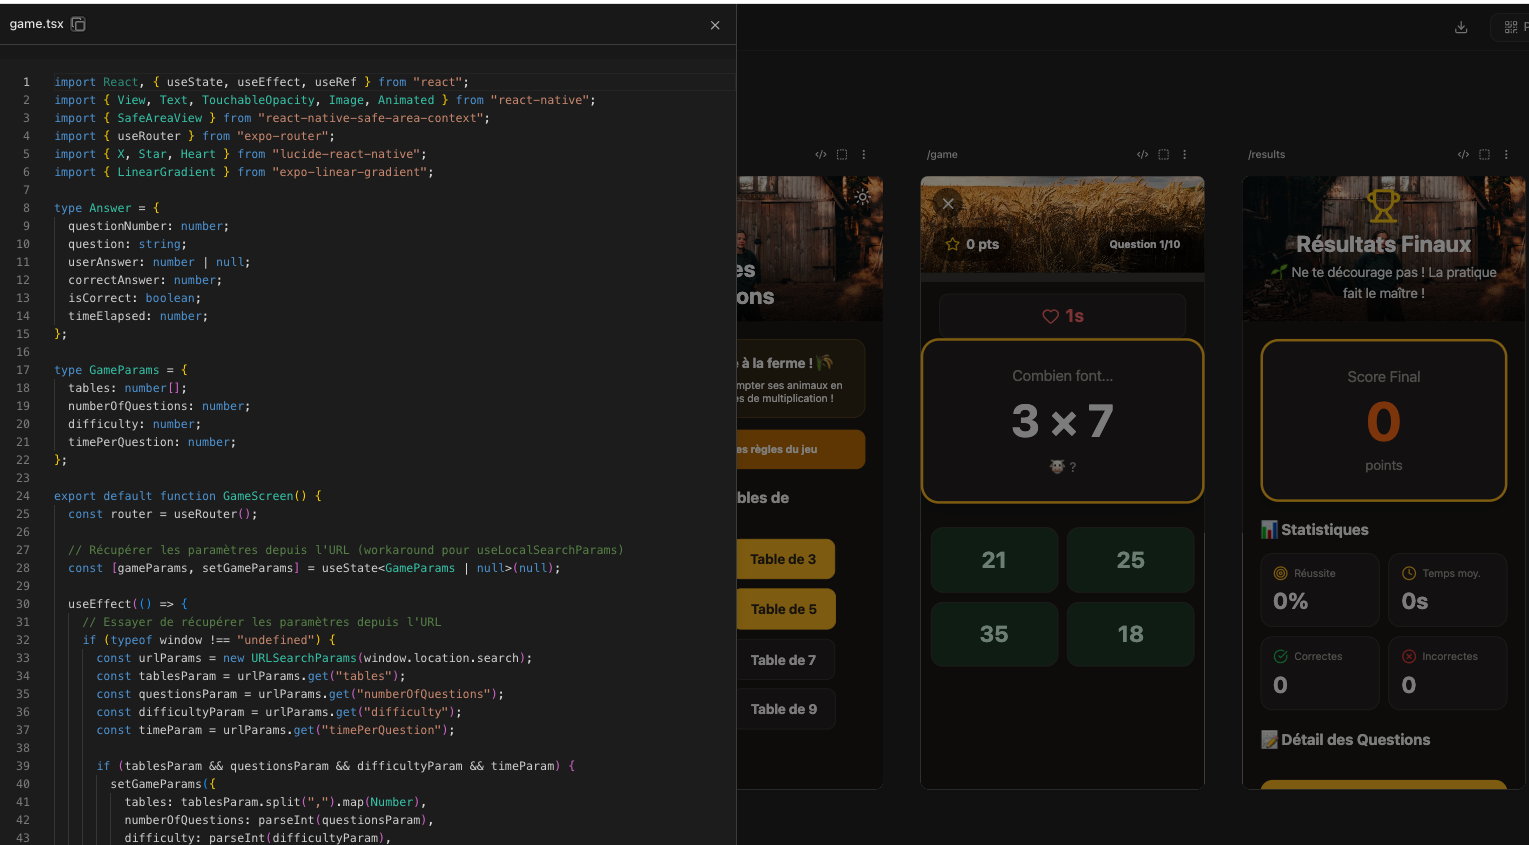Open the three-dot menu for /results screen
Screen dimensions: 1529x845
click(x=1506, y=155)
